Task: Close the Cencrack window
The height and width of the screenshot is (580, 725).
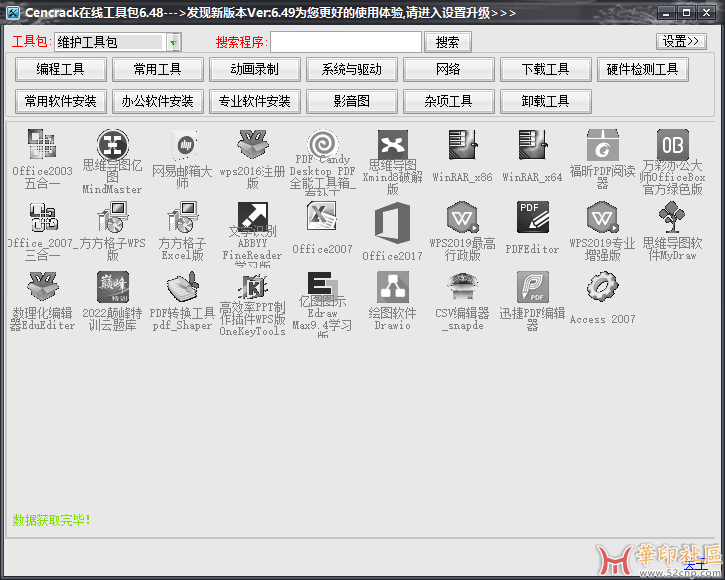Action: (x=707, y=13)
